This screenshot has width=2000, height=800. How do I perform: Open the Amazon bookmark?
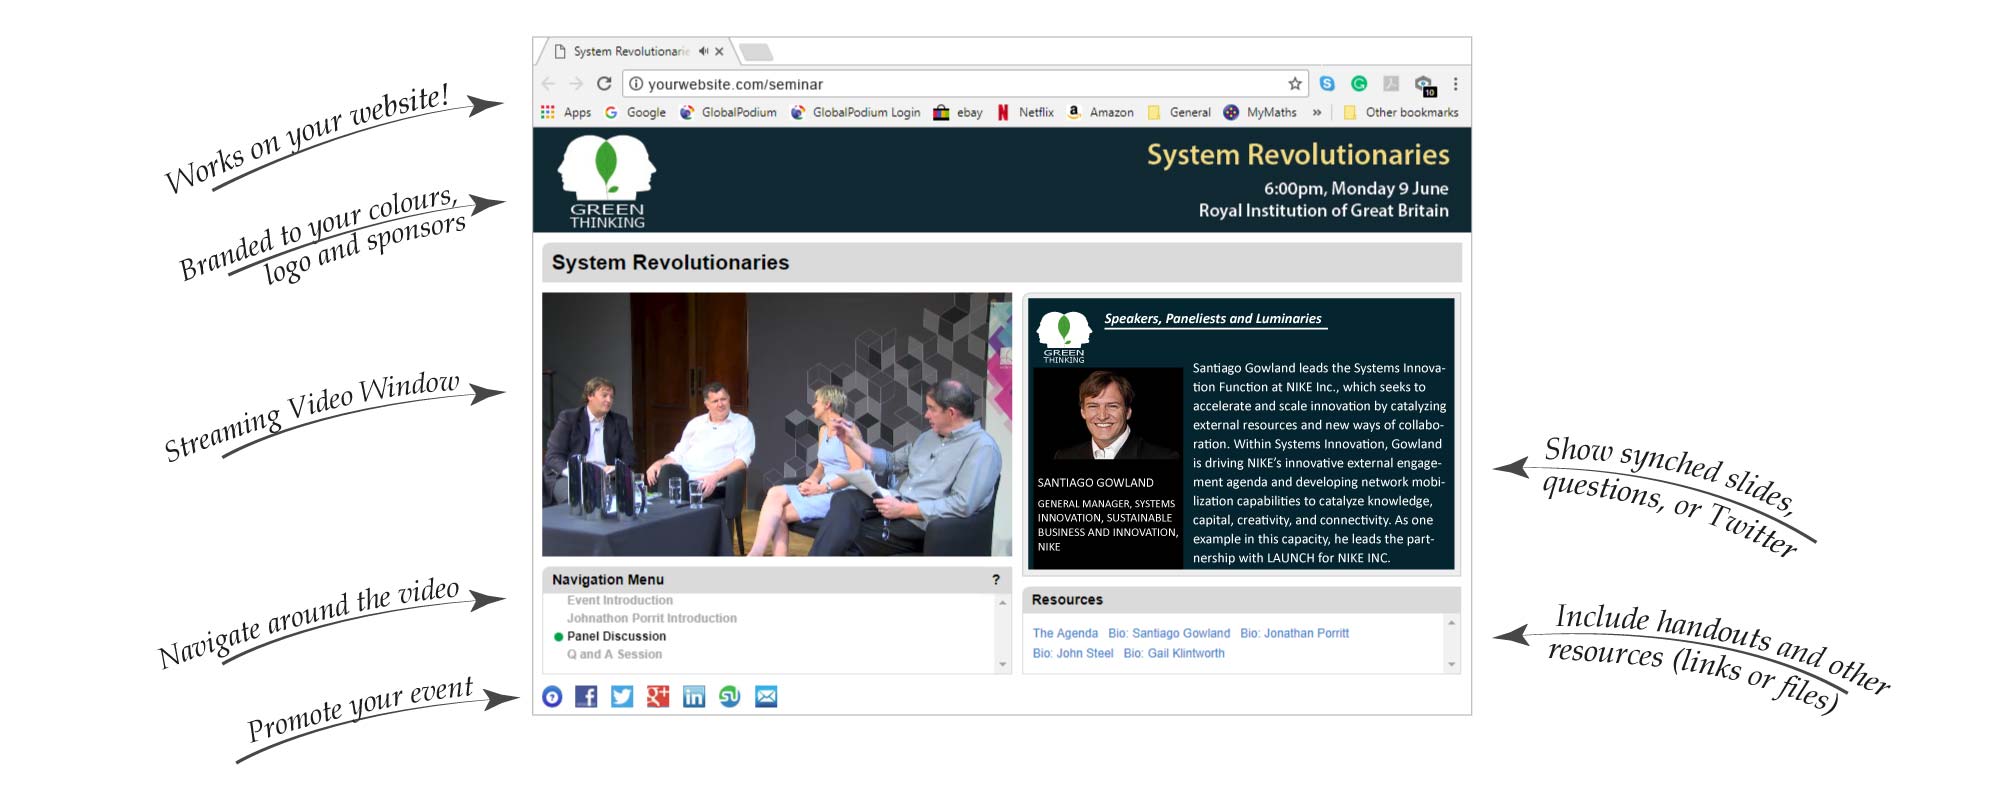[1101, 112]
